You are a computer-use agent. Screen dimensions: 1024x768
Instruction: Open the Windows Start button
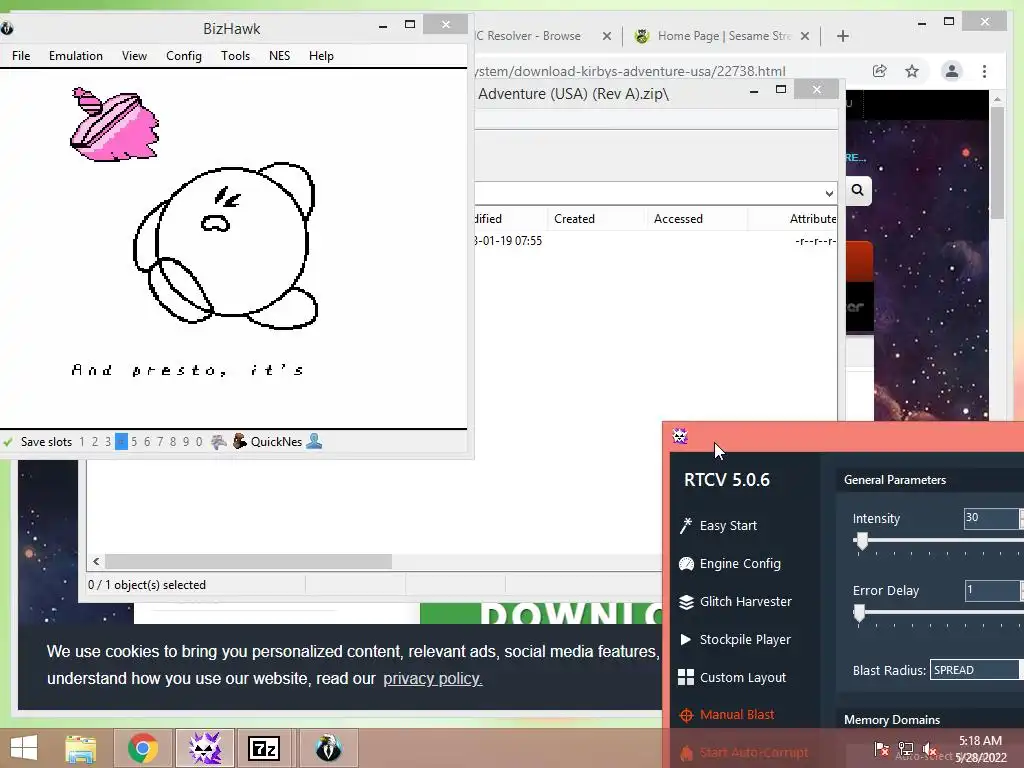point(24,748)
